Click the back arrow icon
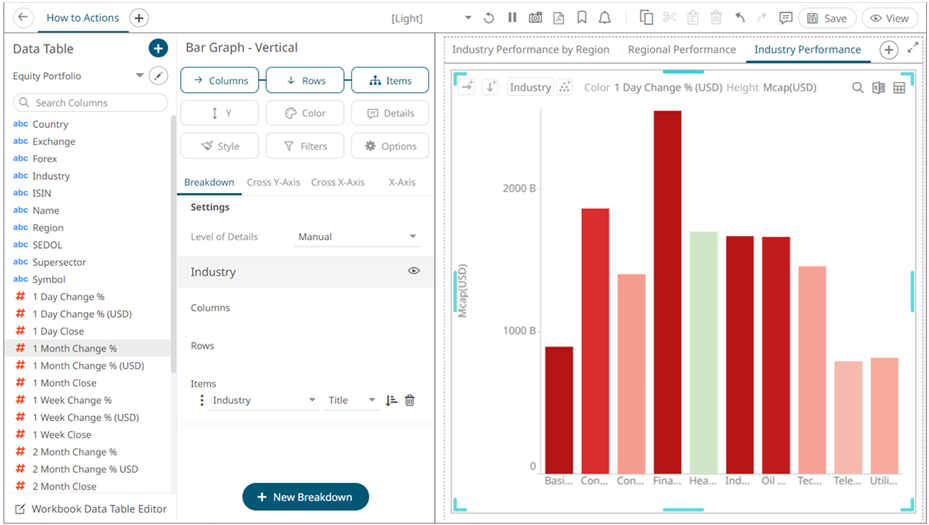 [24, 18]
